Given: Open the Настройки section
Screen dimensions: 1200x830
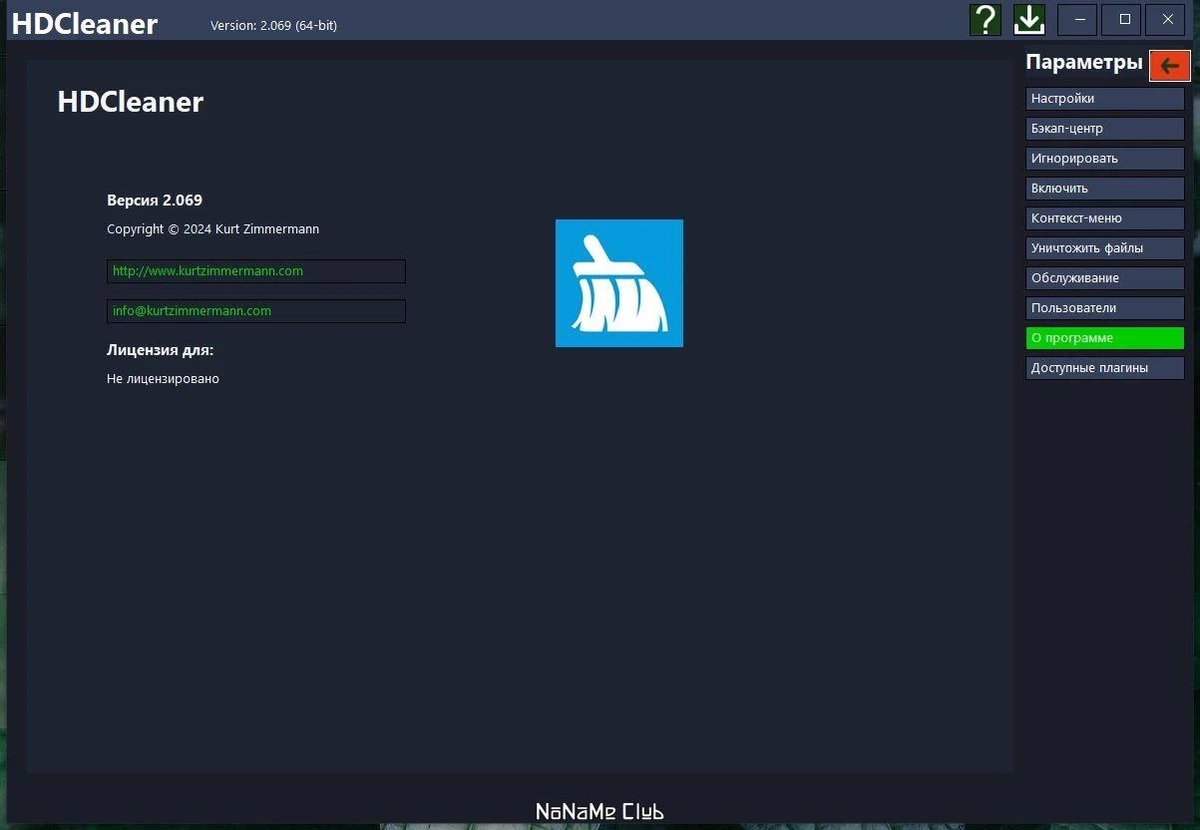Looking at the screenshot, I should click(x=1105, y=99).
